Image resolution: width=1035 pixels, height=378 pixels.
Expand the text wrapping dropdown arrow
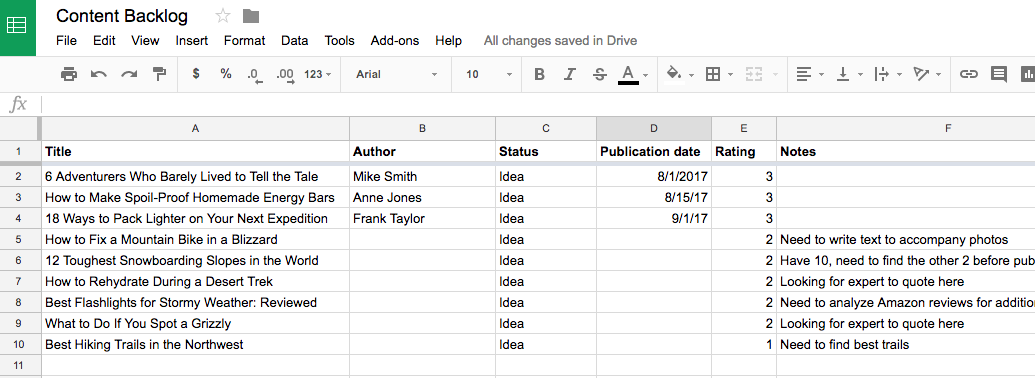[900, 75]
